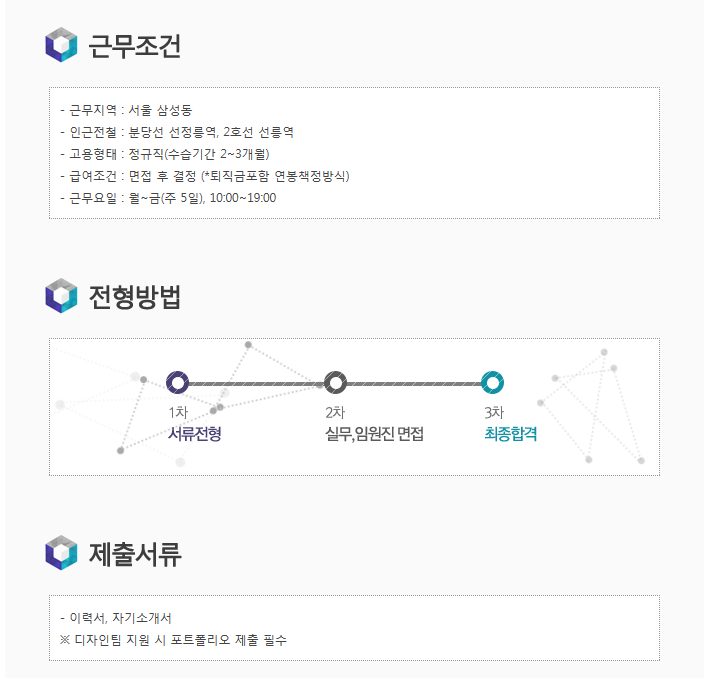This screenshot has width=720, height=678.
Task: Click the 제출서류 section heading
Action: (135, 554)
